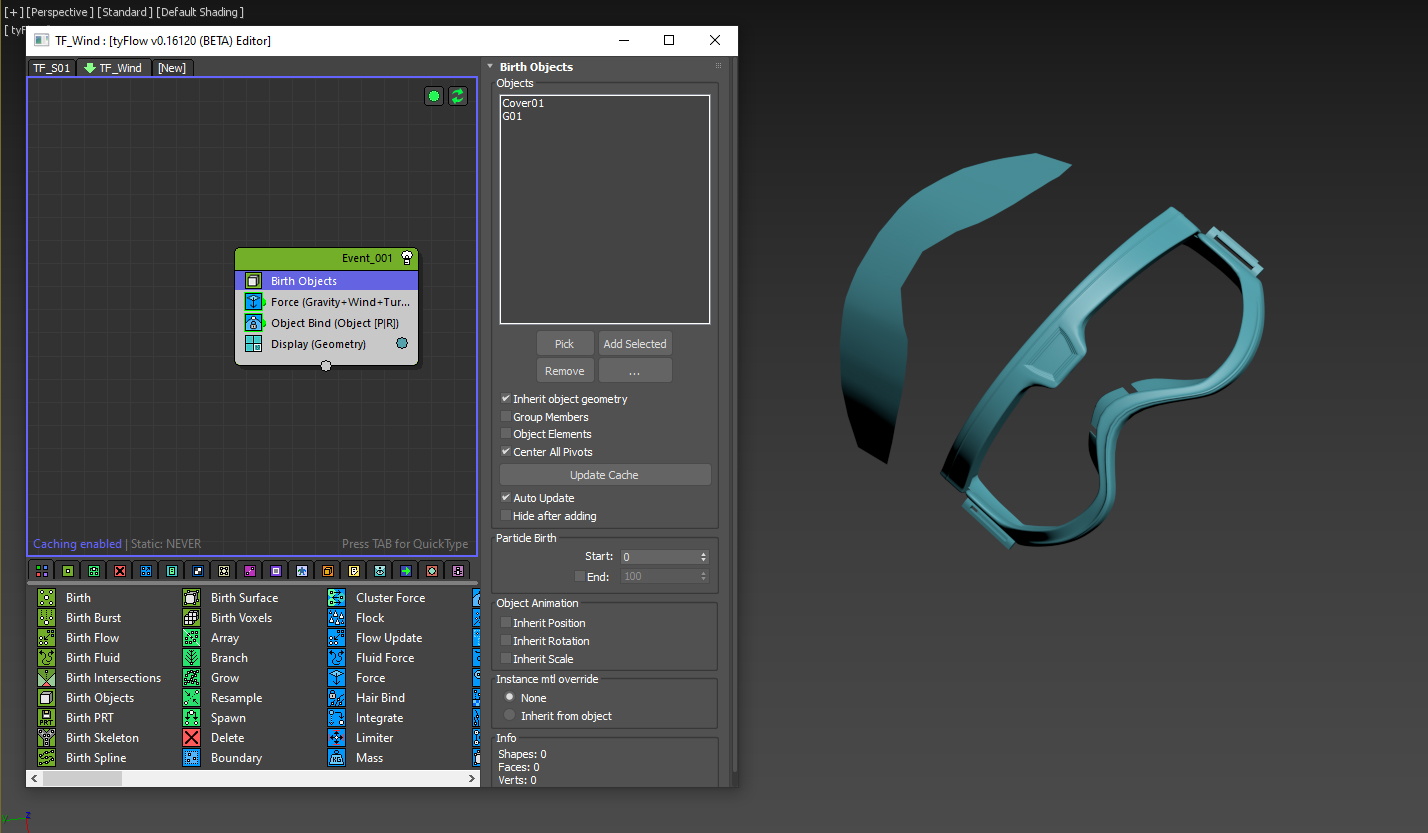
Task: Click the Add Selected button
Action: coord(635,343)
